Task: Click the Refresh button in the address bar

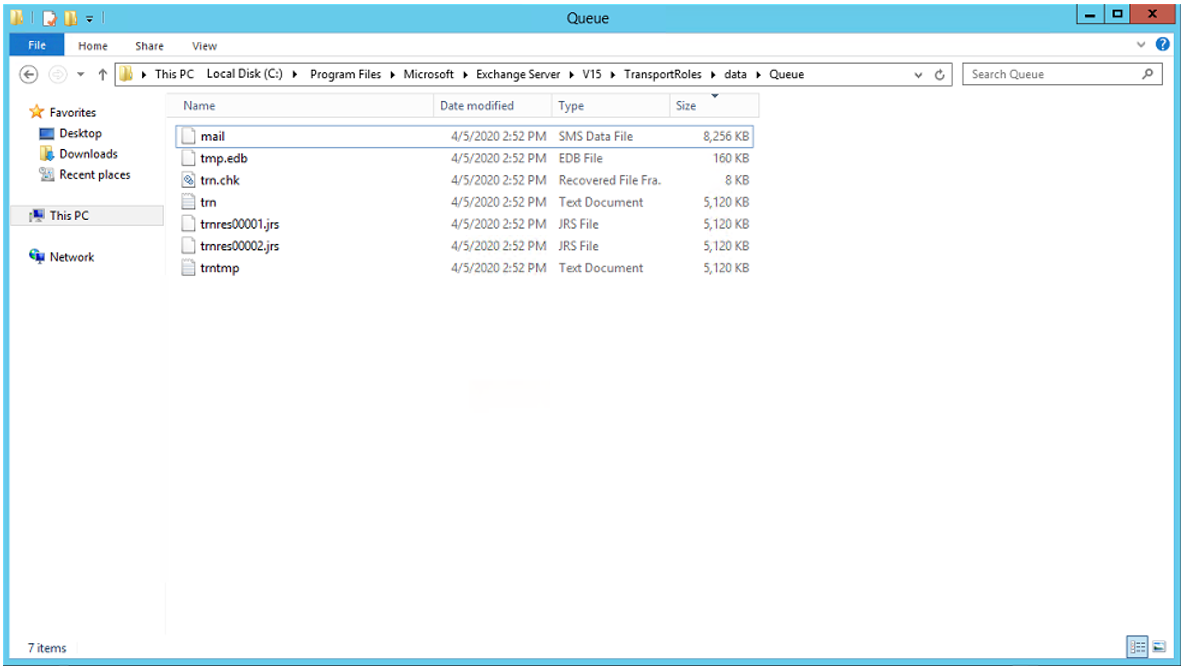Action: pyautogui.click(x=938, y=73)
